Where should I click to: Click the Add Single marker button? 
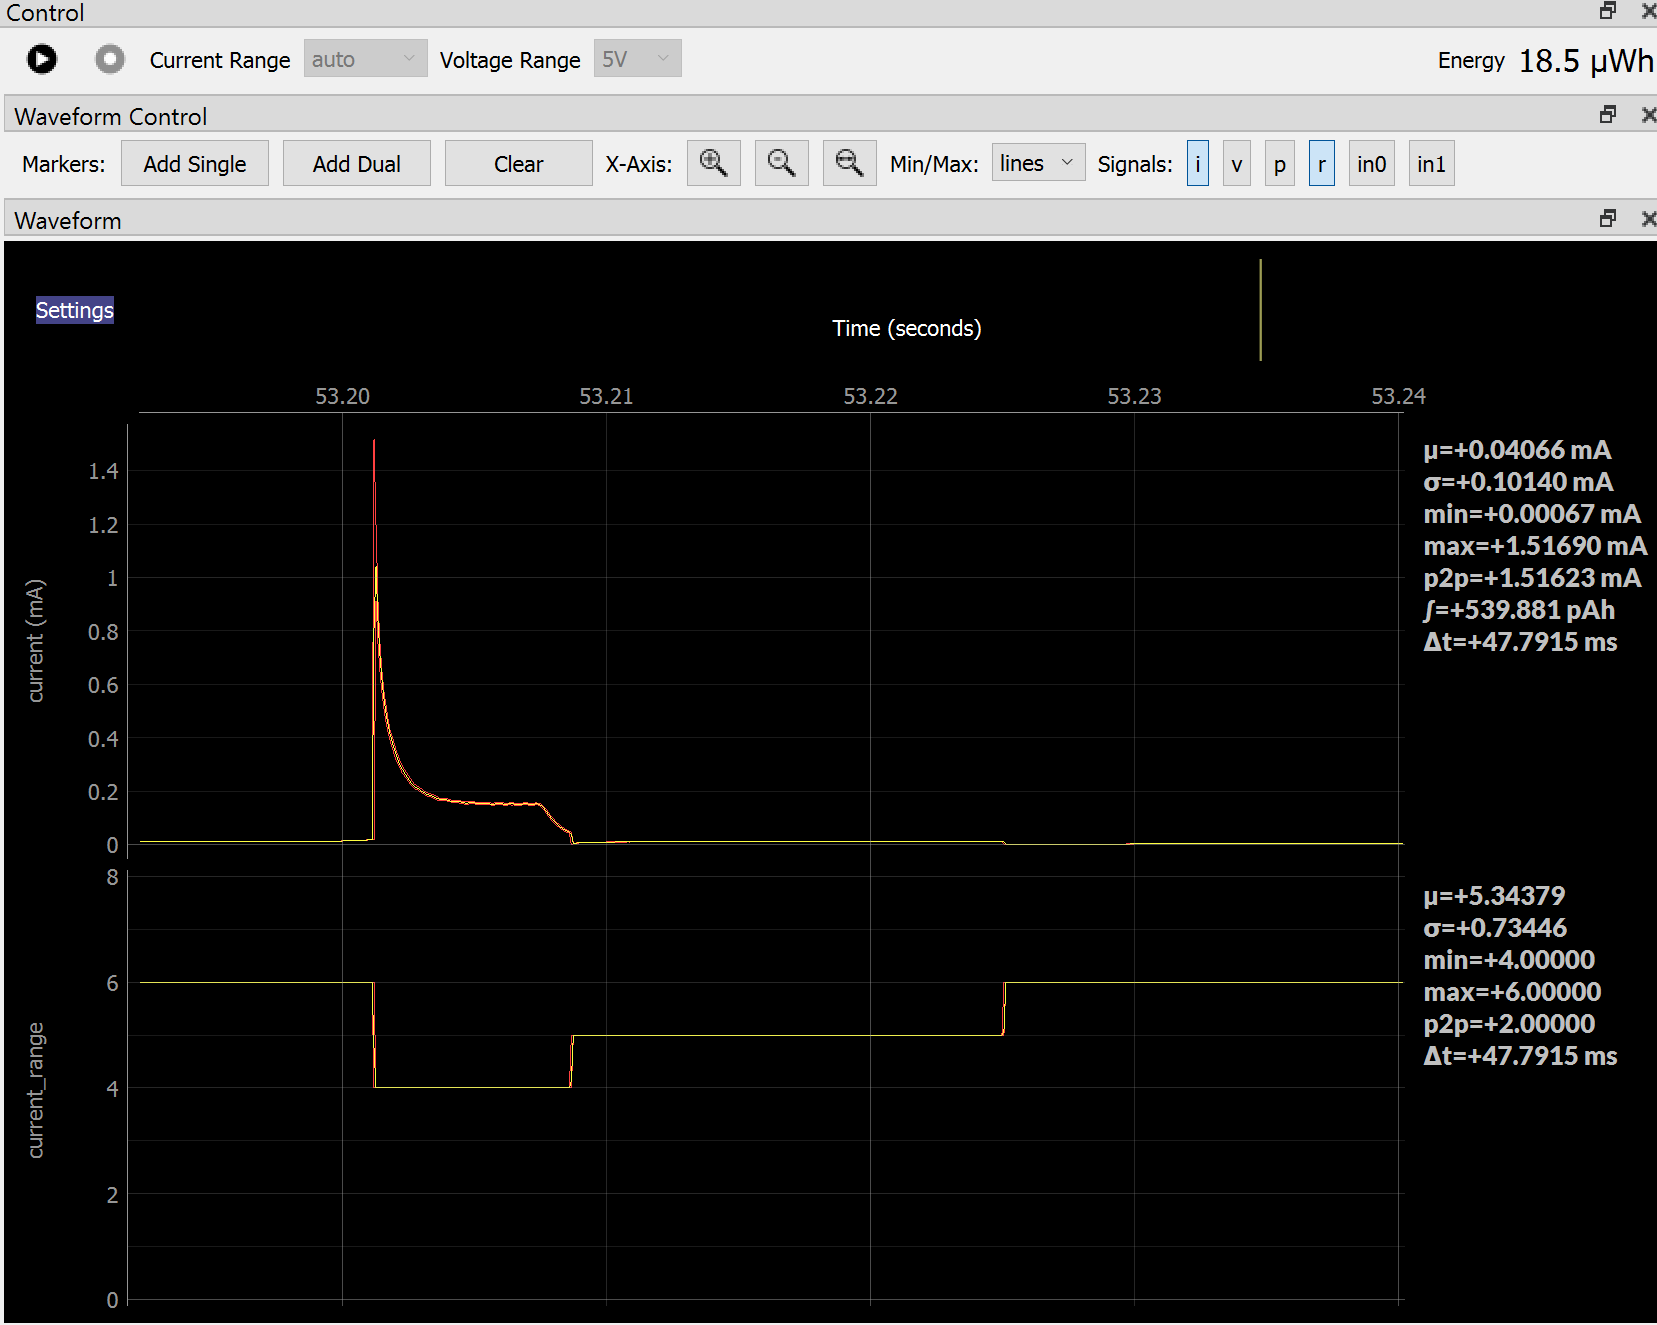coord(195,164)
